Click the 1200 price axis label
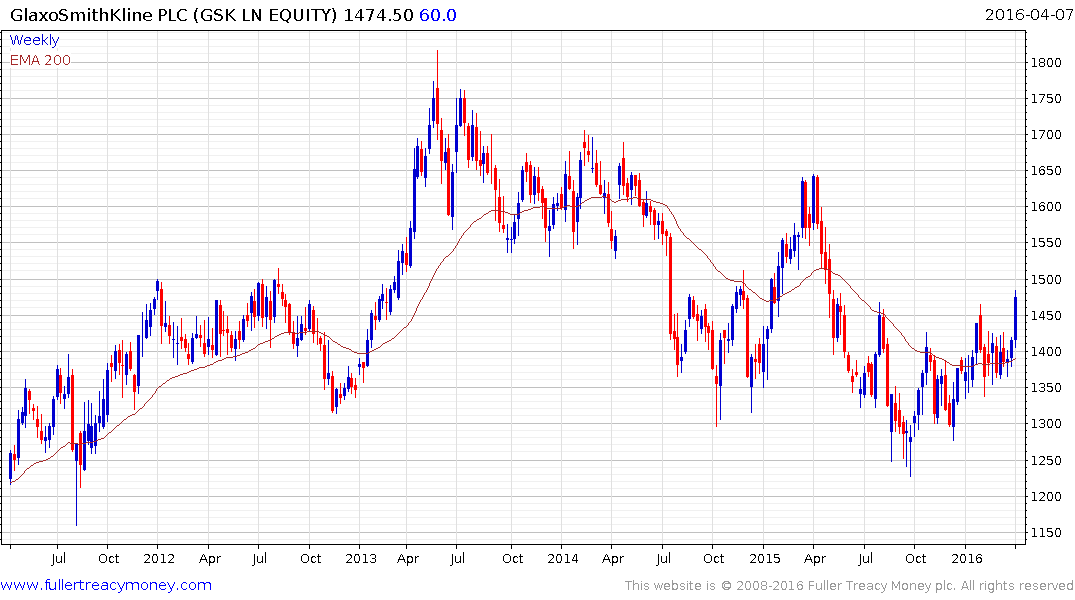This screenshot has width=1075, height=600. coord(1046,496)
